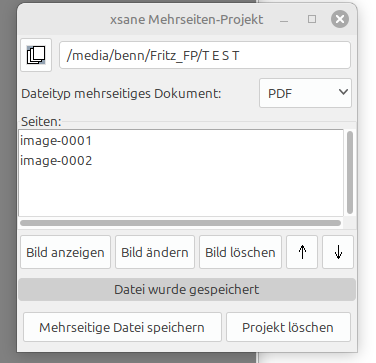The height and width of the screenshot is (363, 376).
Task: Close the xsane Mehrseiten-Projekt window
Action: click(x=340, y=19)
